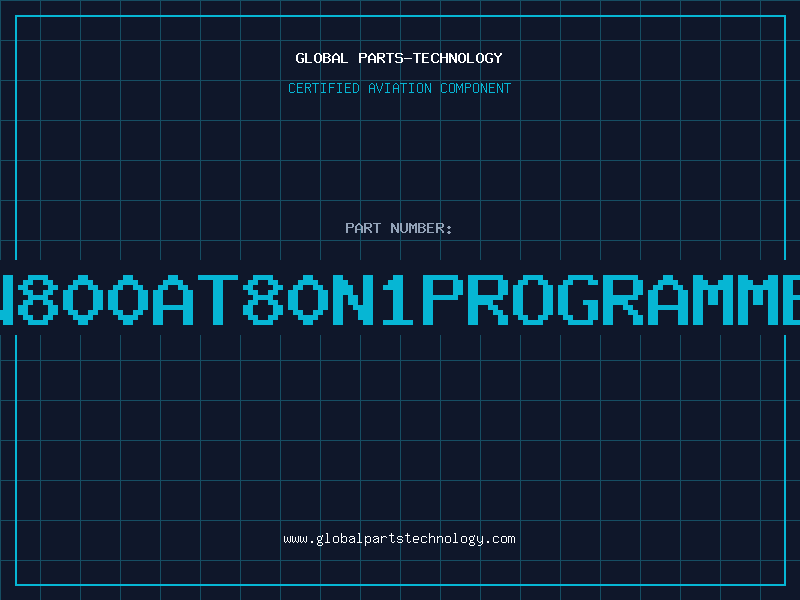Click the 'GLOBAL PARTS-TECHNOLOGY' heading
This screenshot has width=800, height=600.
(x=399, y=58)
